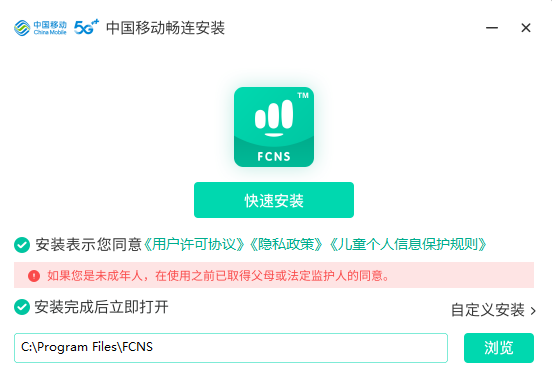Click the red minor consent notice bar
Screen dimensions: 552x376
coord(274,275)
